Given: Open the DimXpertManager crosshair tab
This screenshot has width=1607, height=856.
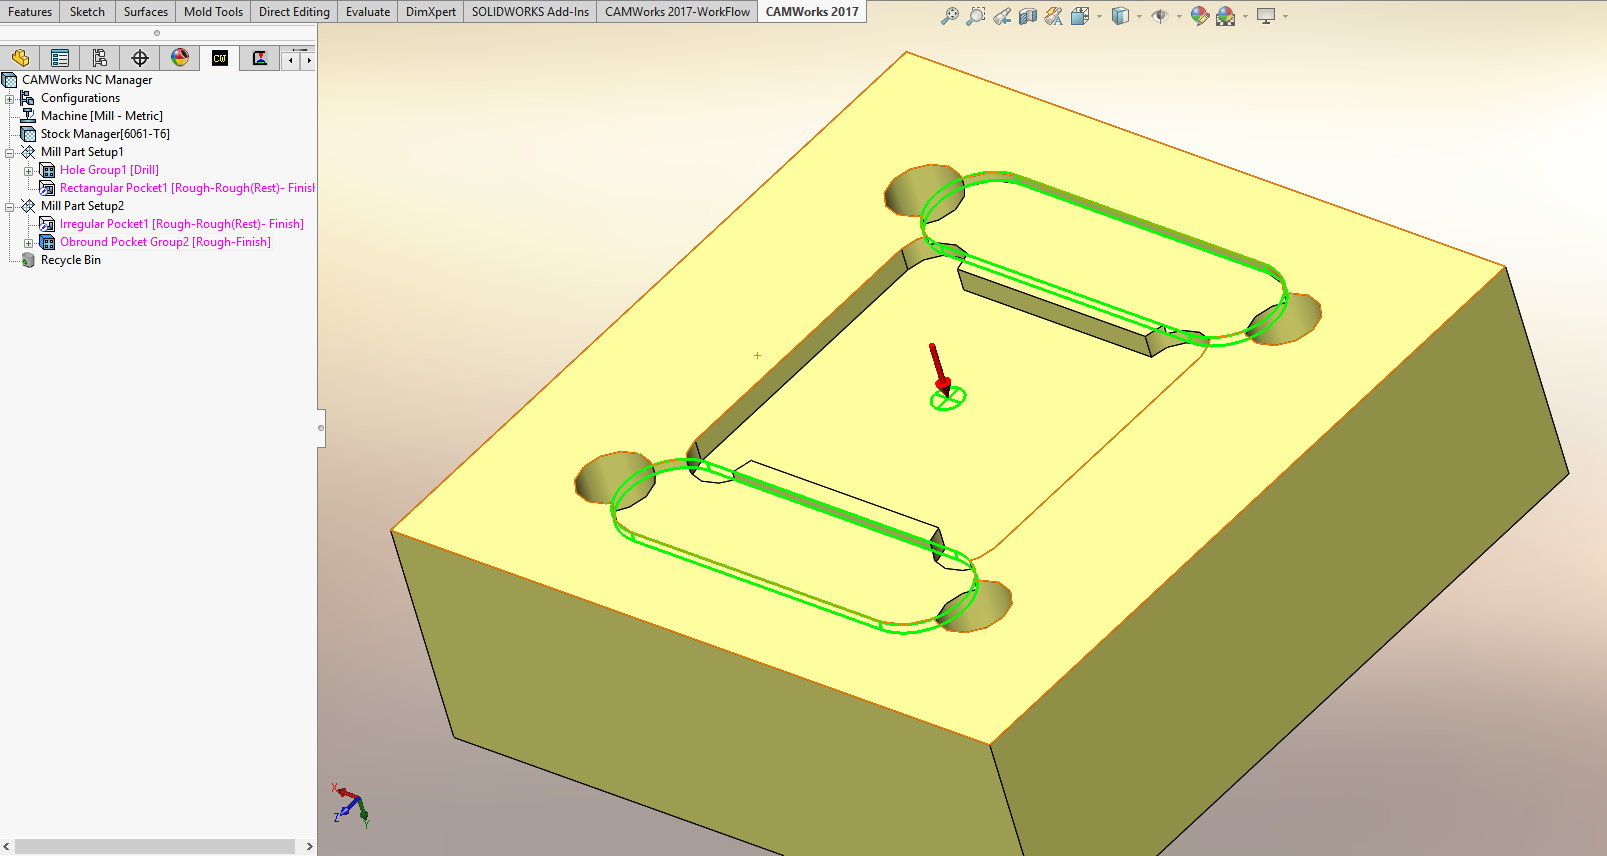Looking at the screenshot, I should click(140, 58).
